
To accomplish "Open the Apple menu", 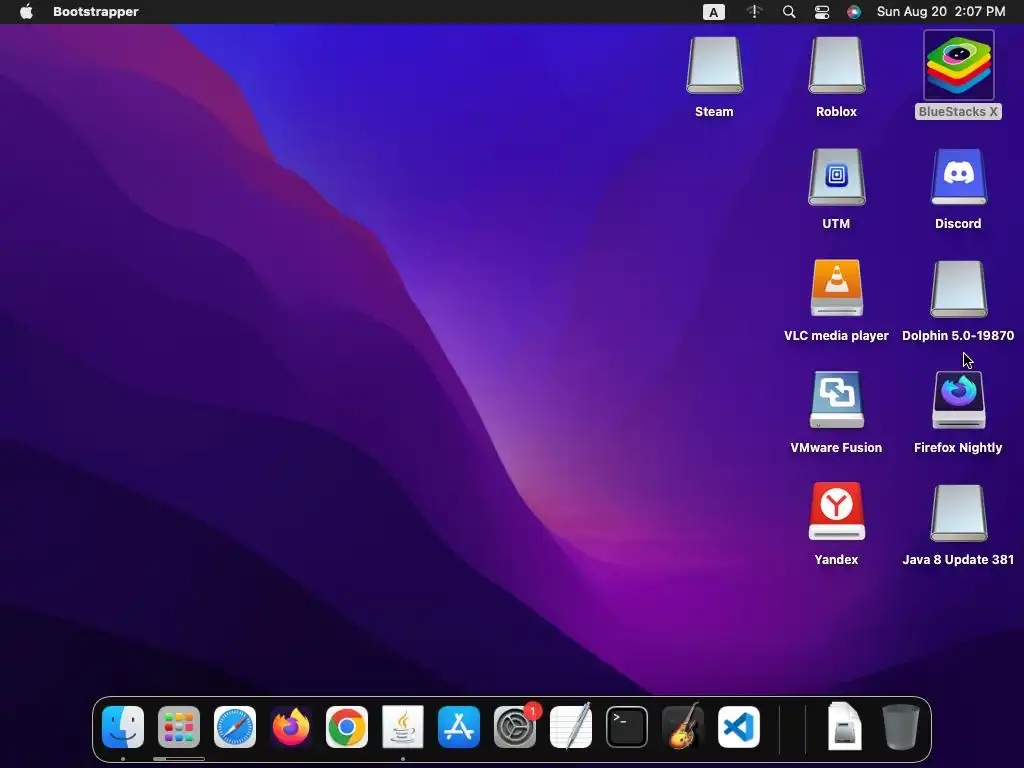I will (26, 12).
